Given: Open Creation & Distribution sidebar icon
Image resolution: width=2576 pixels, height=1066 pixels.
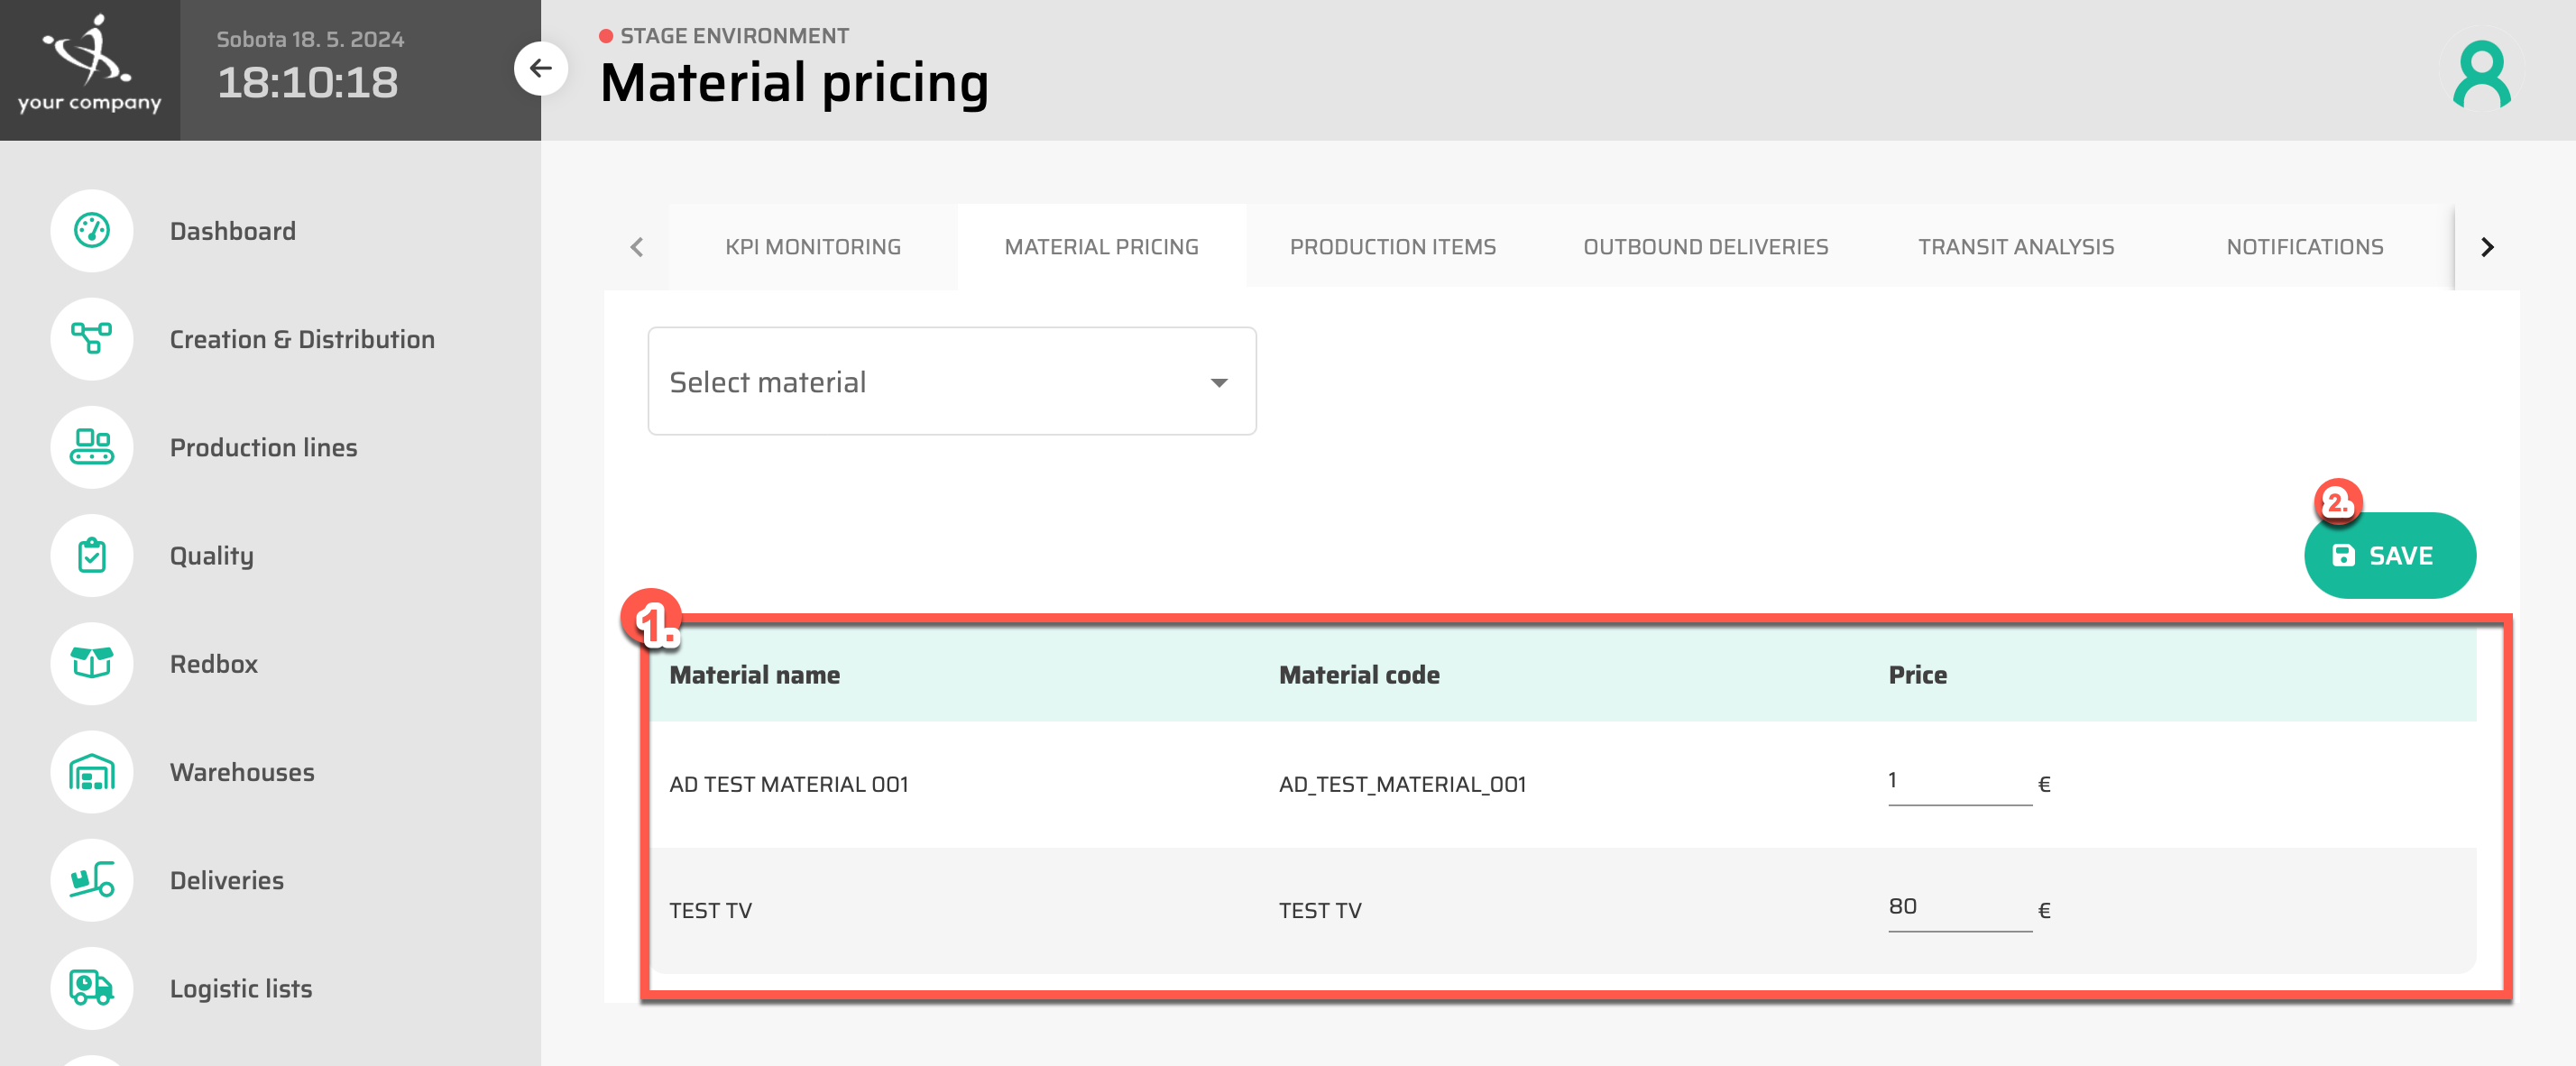Looking at the screenshot, I should click(91, 339).
